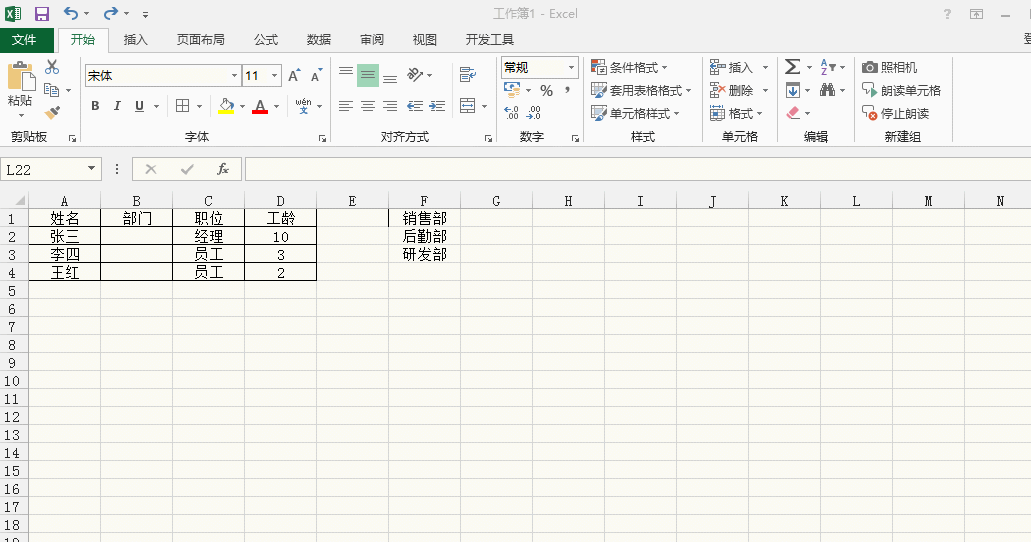This screenshot has width=1031, height=542.
Task: Toggle the Middle Align button
Action: [x=368, y=75]
